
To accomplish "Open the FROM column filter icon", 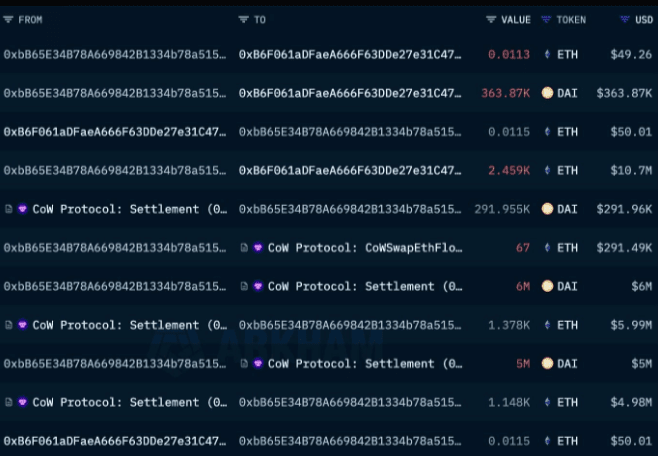I will tap(8, 20).
